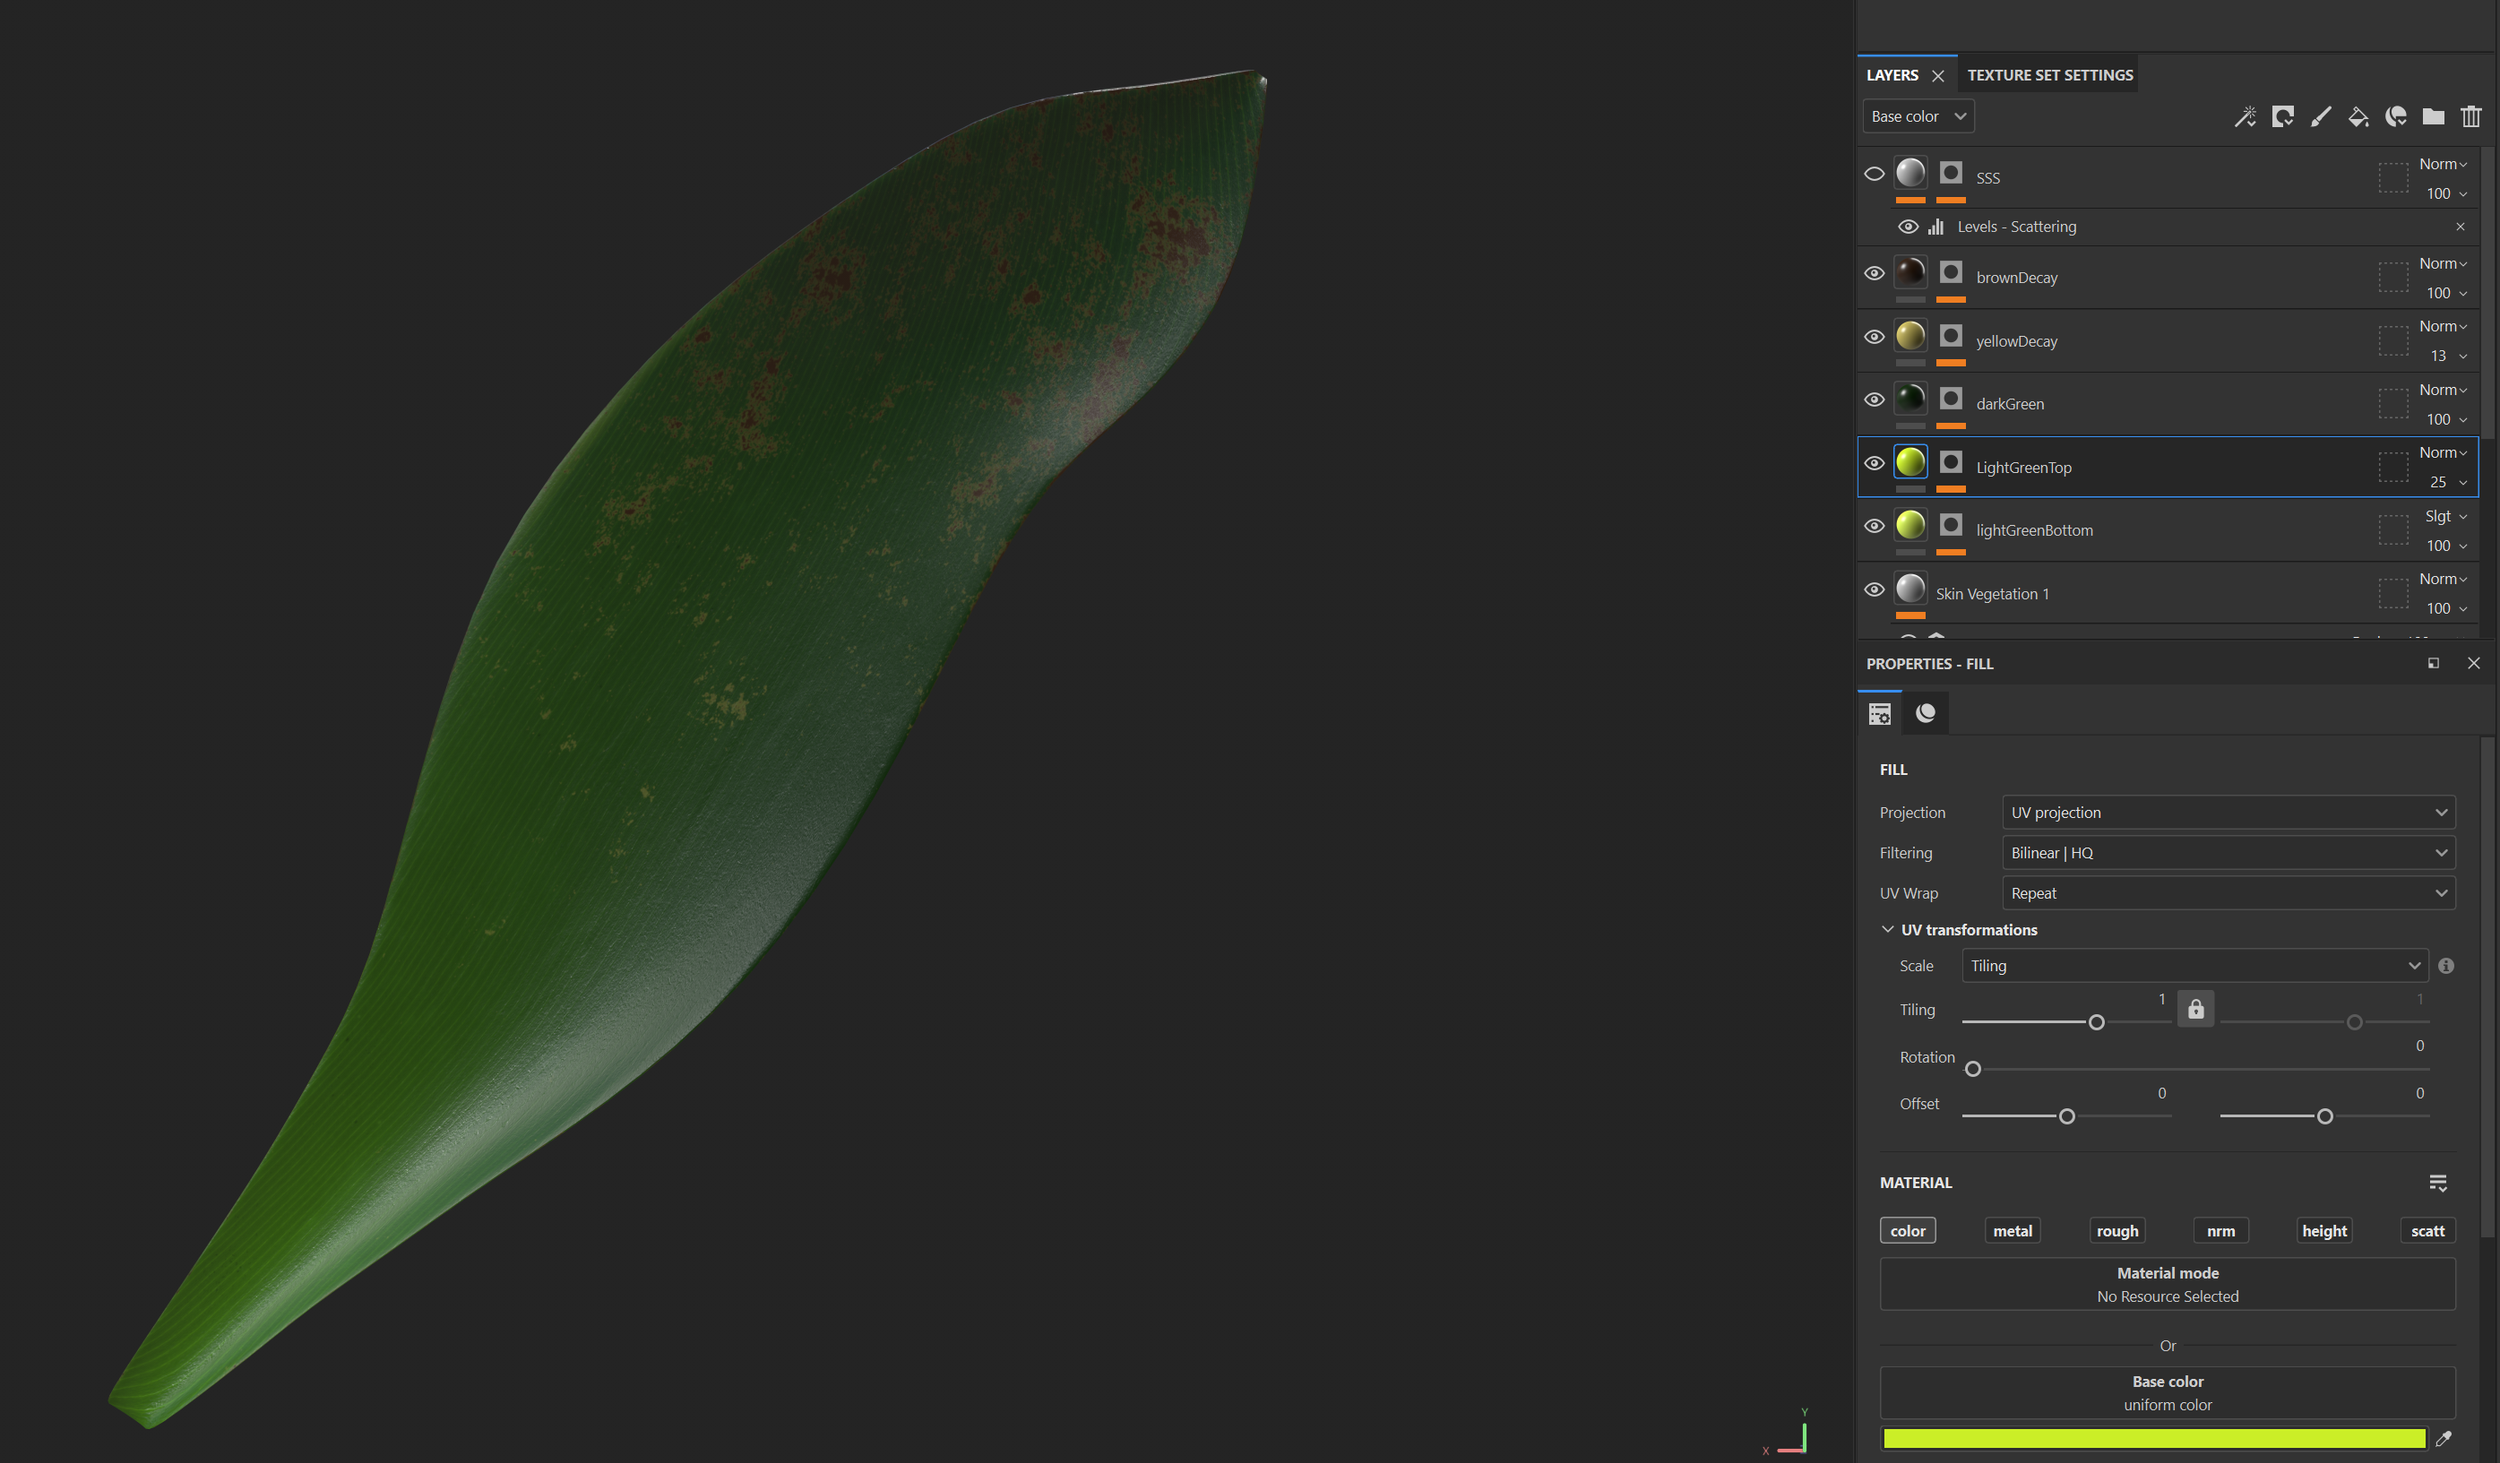The width and height of the screenshot is (2500, 1463).
Task: Click the smart material sphere icon
Action: click(x=2396, y=117)
